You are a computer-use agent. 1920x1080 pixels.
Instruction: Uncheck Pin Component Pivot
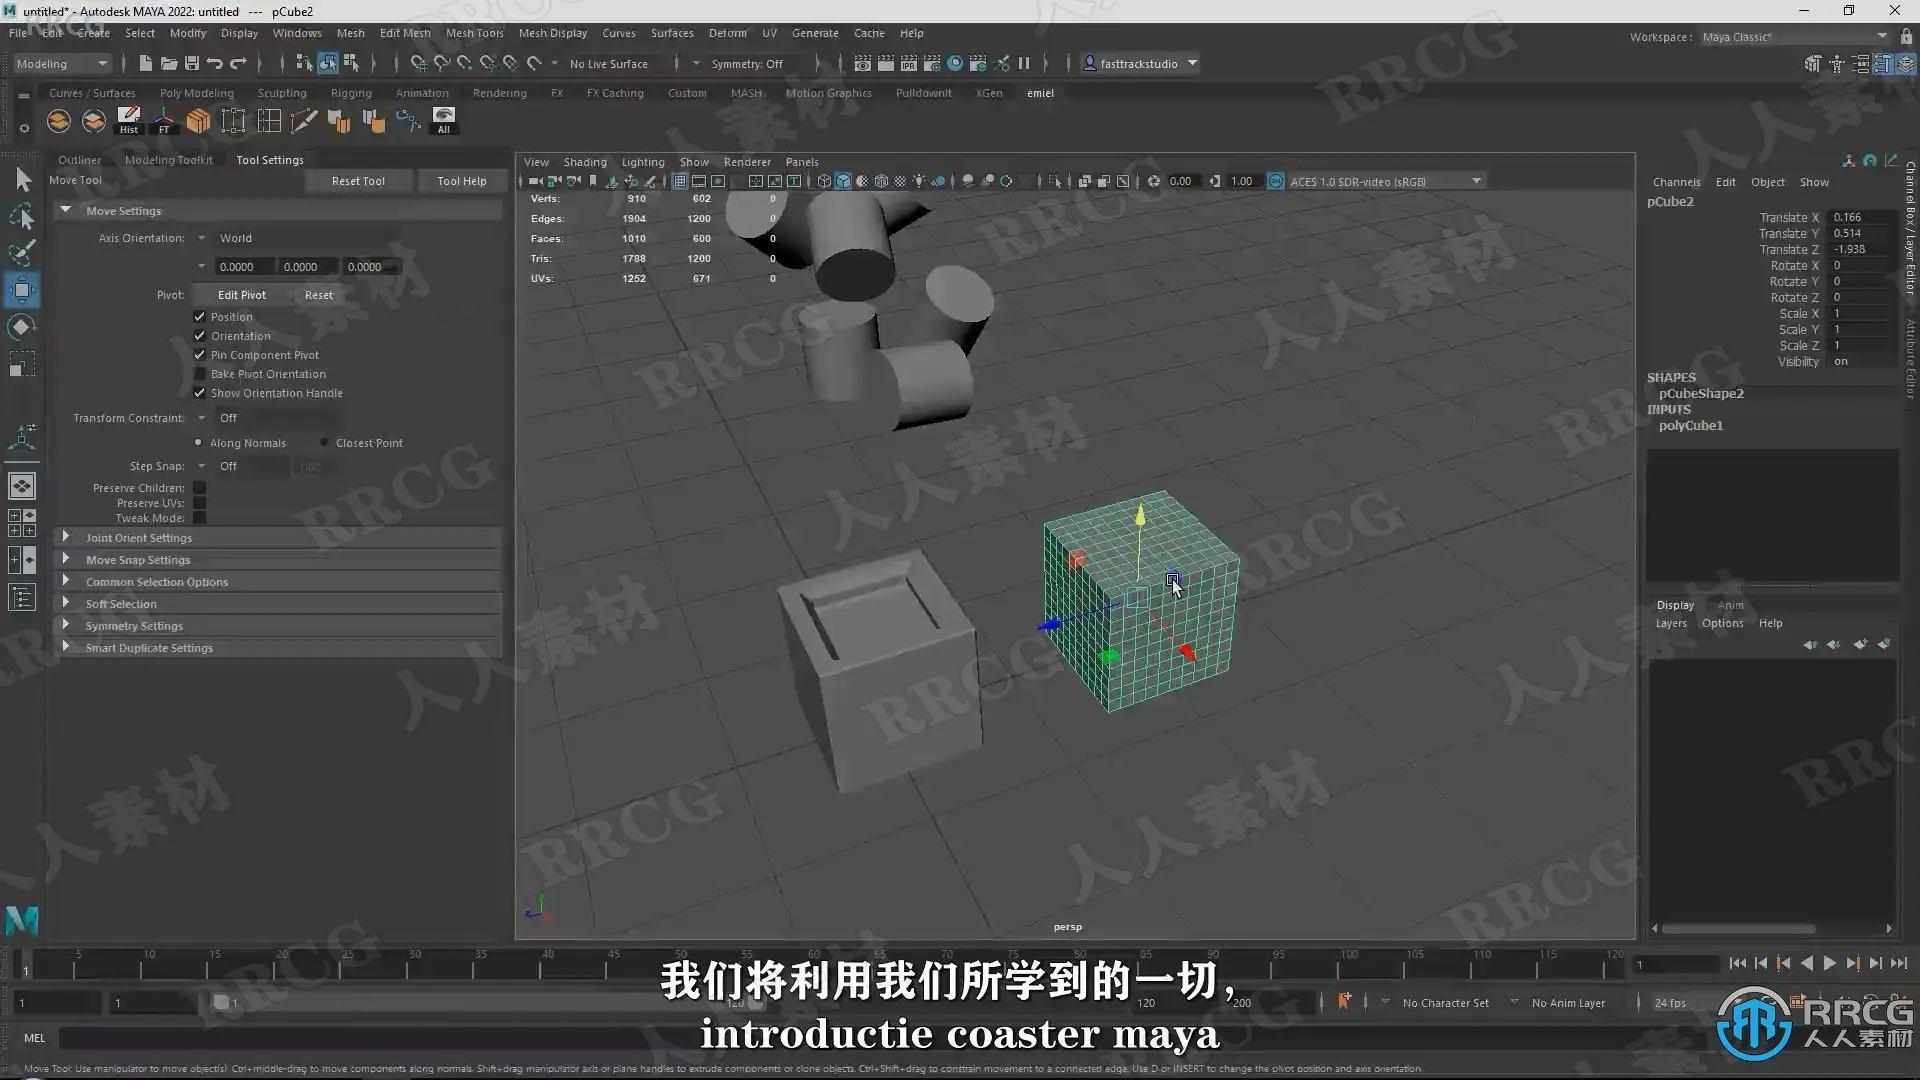click(x=200, y=355)
